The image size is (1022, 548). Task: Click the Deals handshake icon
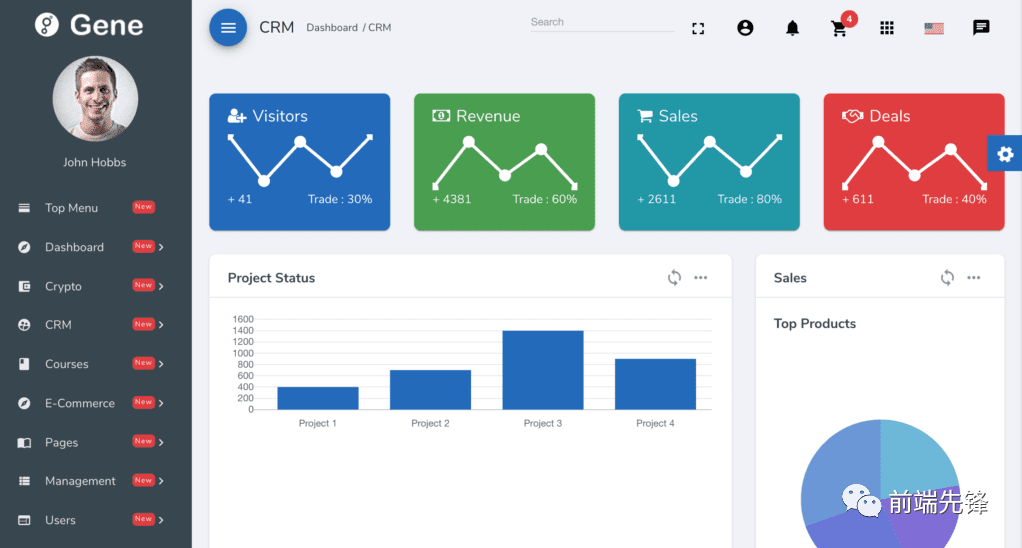[x=853, y=116]
